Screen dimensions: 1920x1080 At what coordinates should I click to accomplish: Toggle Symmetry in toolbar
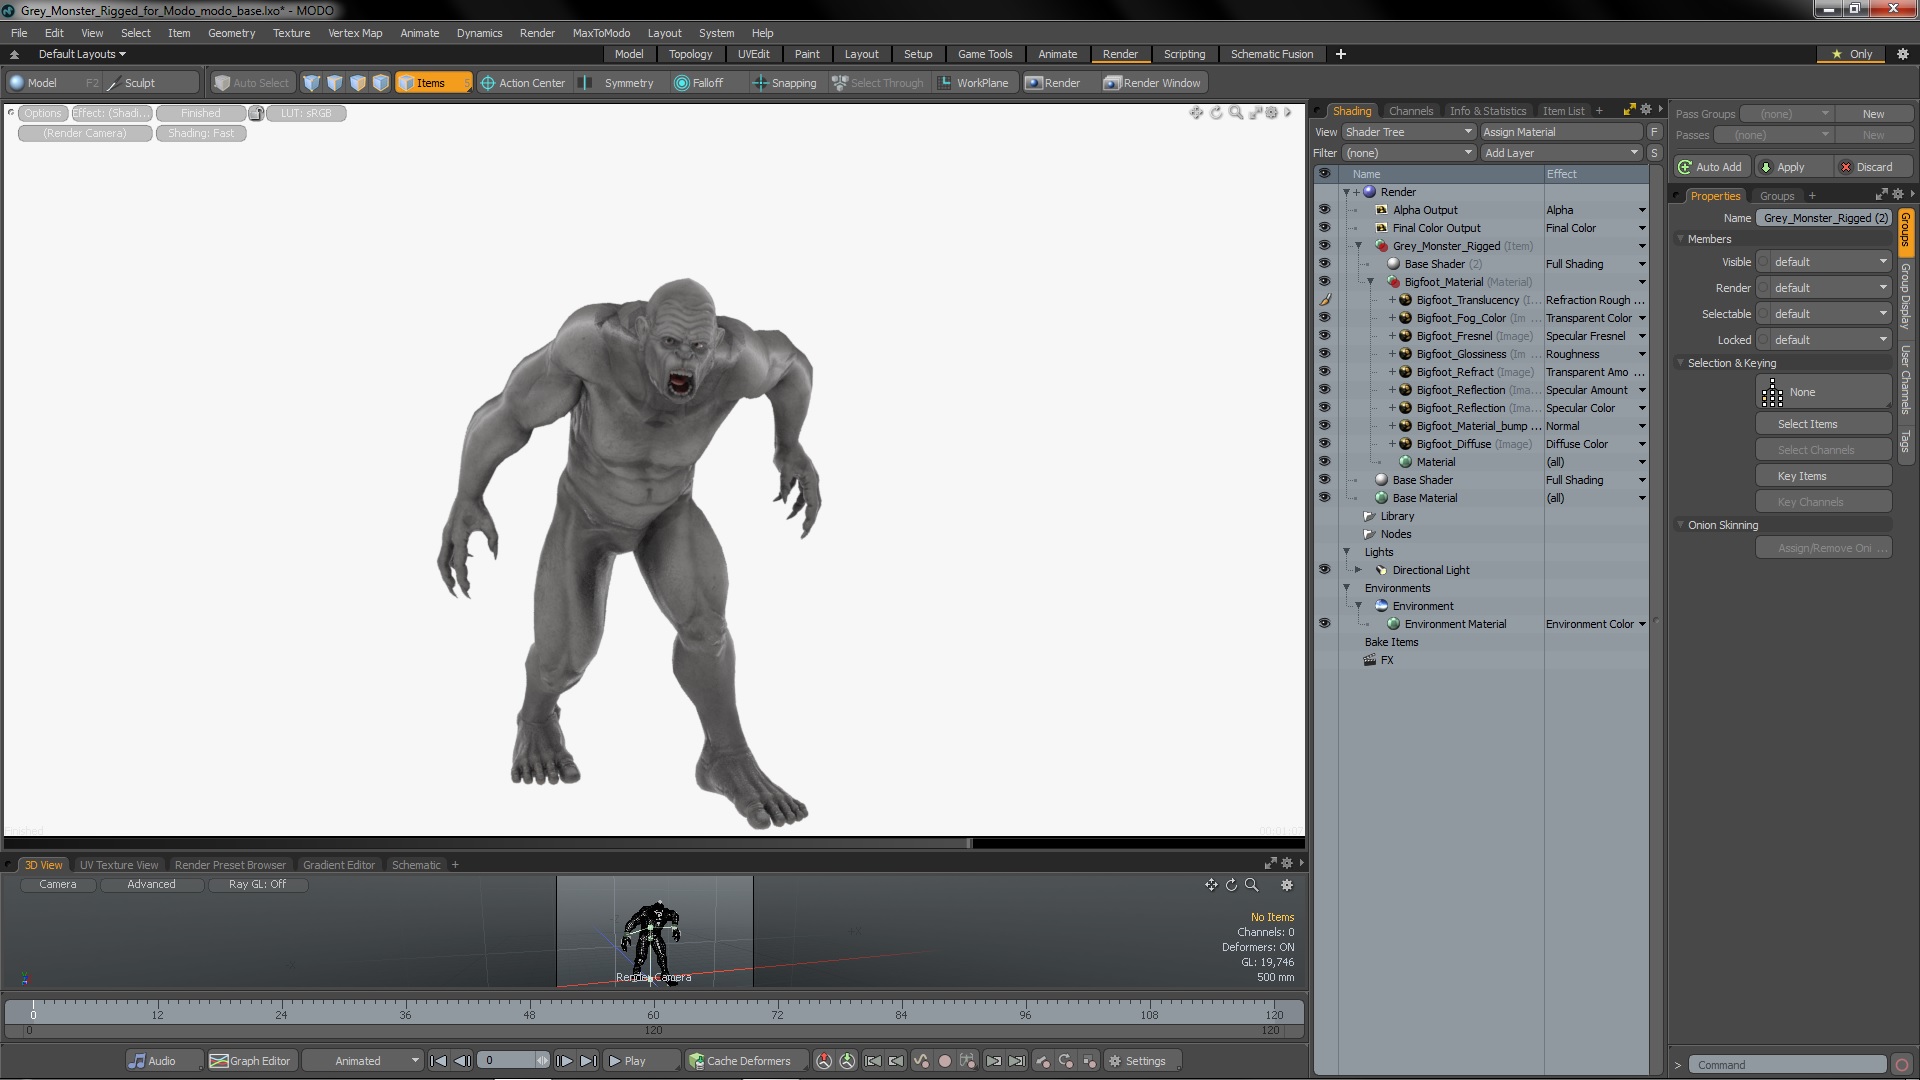coord(619,83)
